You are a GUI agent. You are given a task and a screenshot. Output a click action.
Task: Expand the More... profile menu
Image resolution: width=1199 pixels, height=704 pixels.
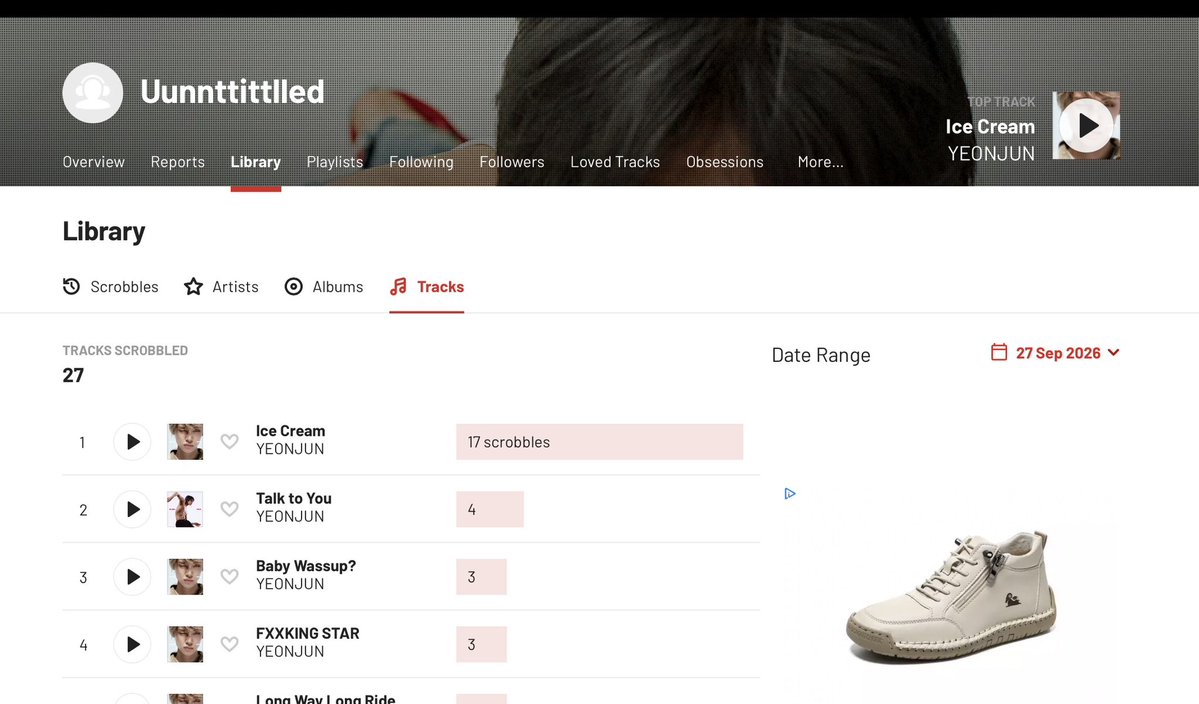[x=820, y=162]
